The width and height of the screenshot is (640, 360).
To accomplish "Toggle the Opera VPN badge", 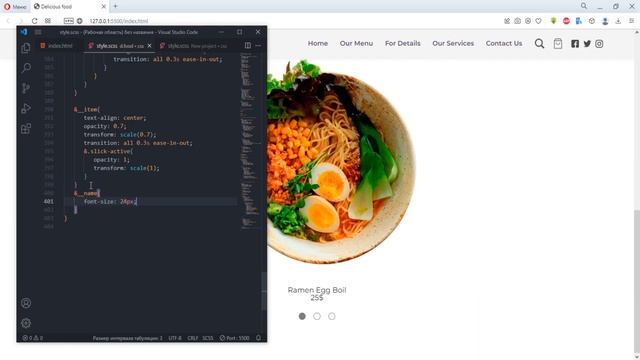I will pos(69,21).
